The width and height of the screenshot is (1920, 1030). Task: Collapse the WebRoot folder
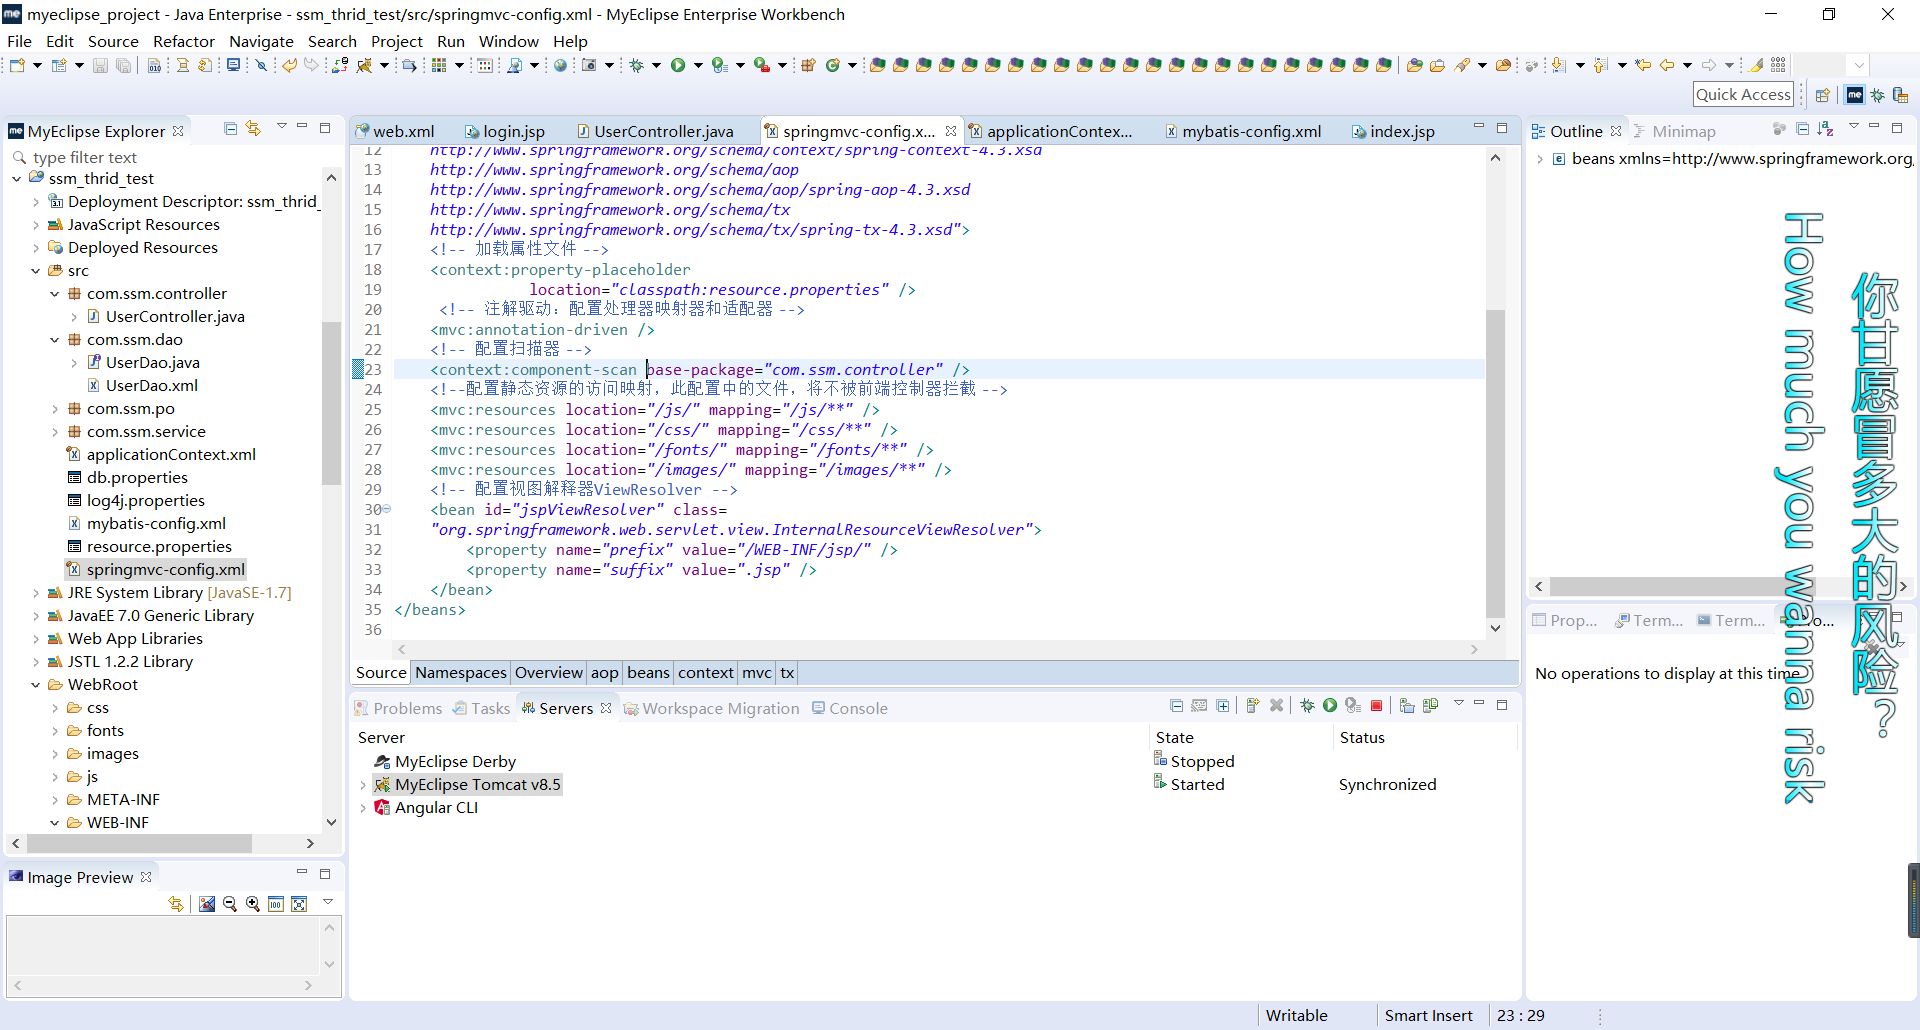(x=35, y=685)
